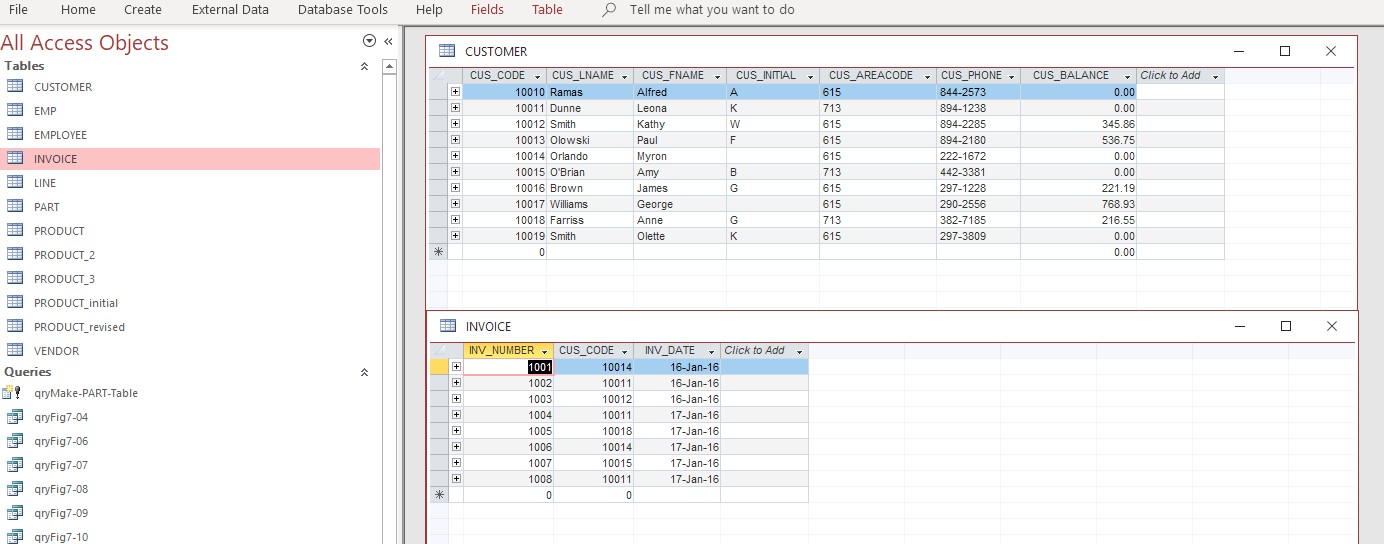This screenshot has height=544, width=1384.
Task: Collapse the Tables group in navigation pane
Action: pos(364,66)
